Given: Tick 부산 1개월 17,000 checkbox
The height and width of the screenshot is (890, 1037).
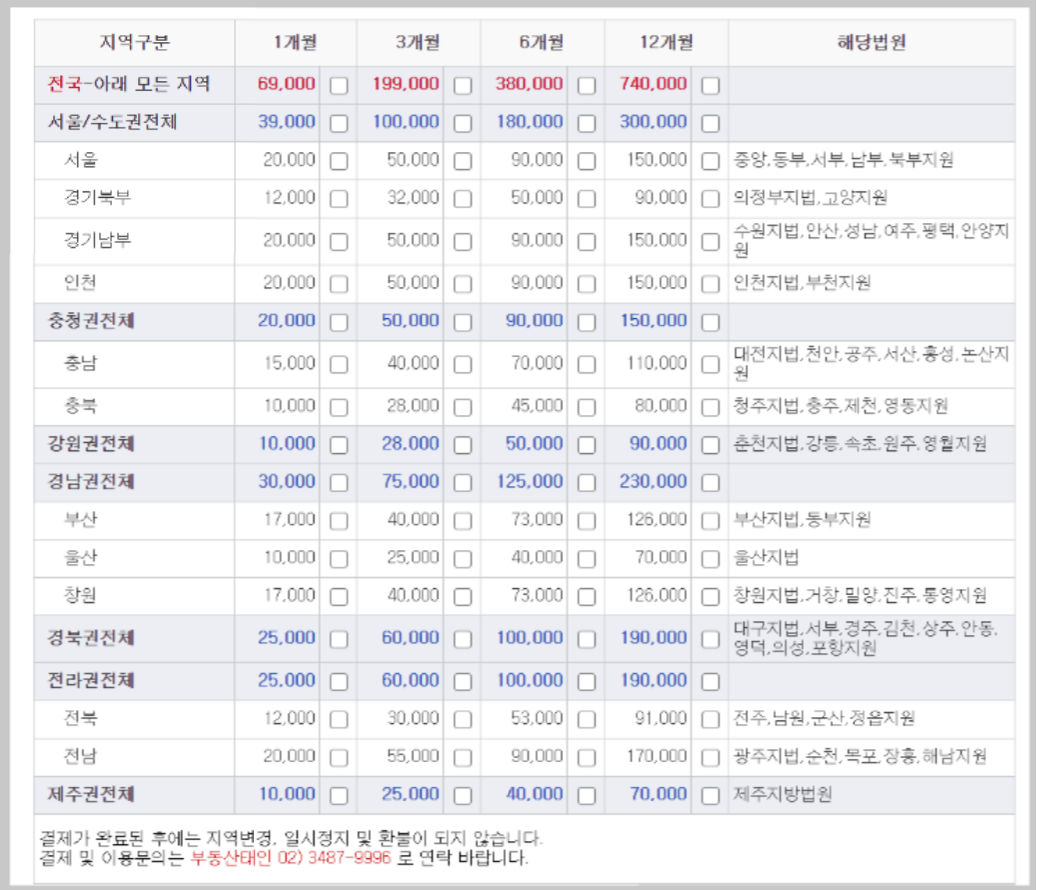Looking at the screenshot, I should [x=339, y=521].
